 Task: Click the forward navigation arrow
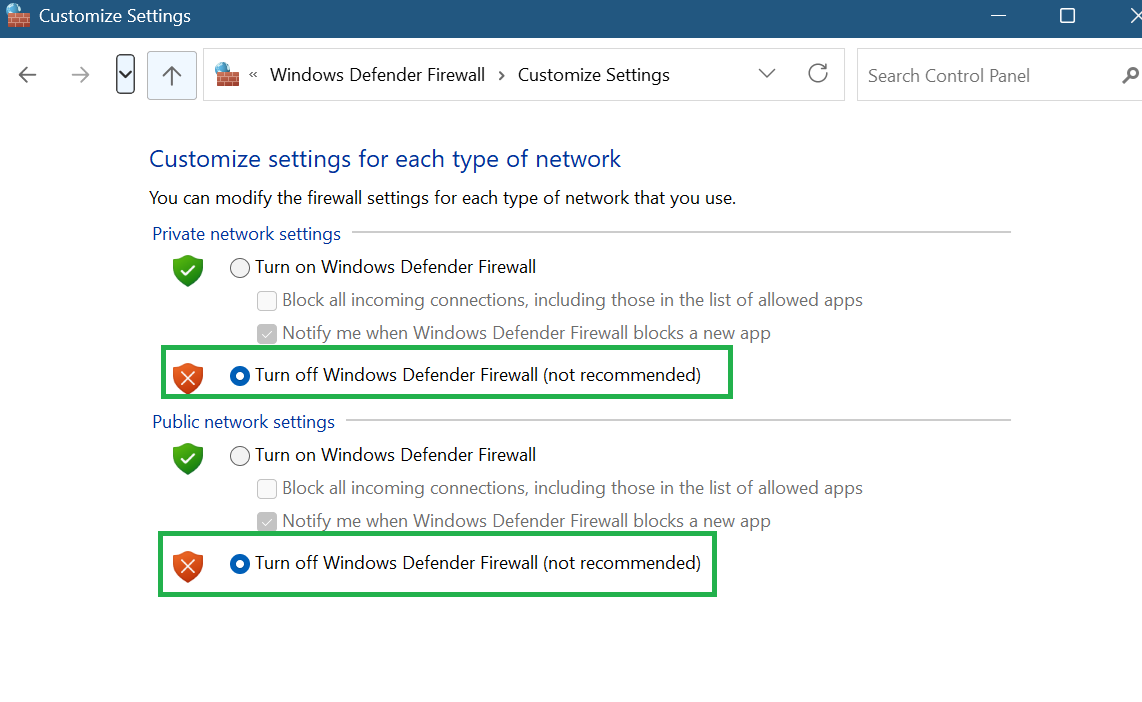[80, 75]
